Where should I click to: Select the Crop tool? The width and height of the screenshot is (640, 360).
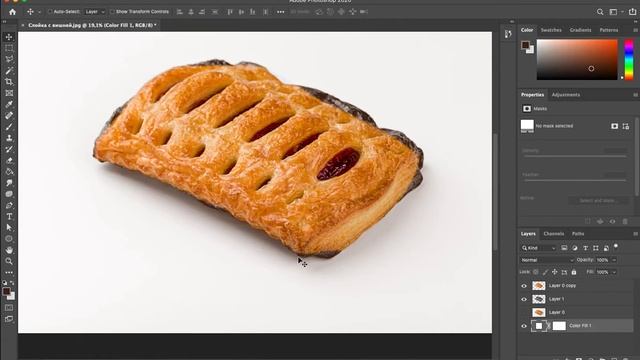click(x=9, y=82)
